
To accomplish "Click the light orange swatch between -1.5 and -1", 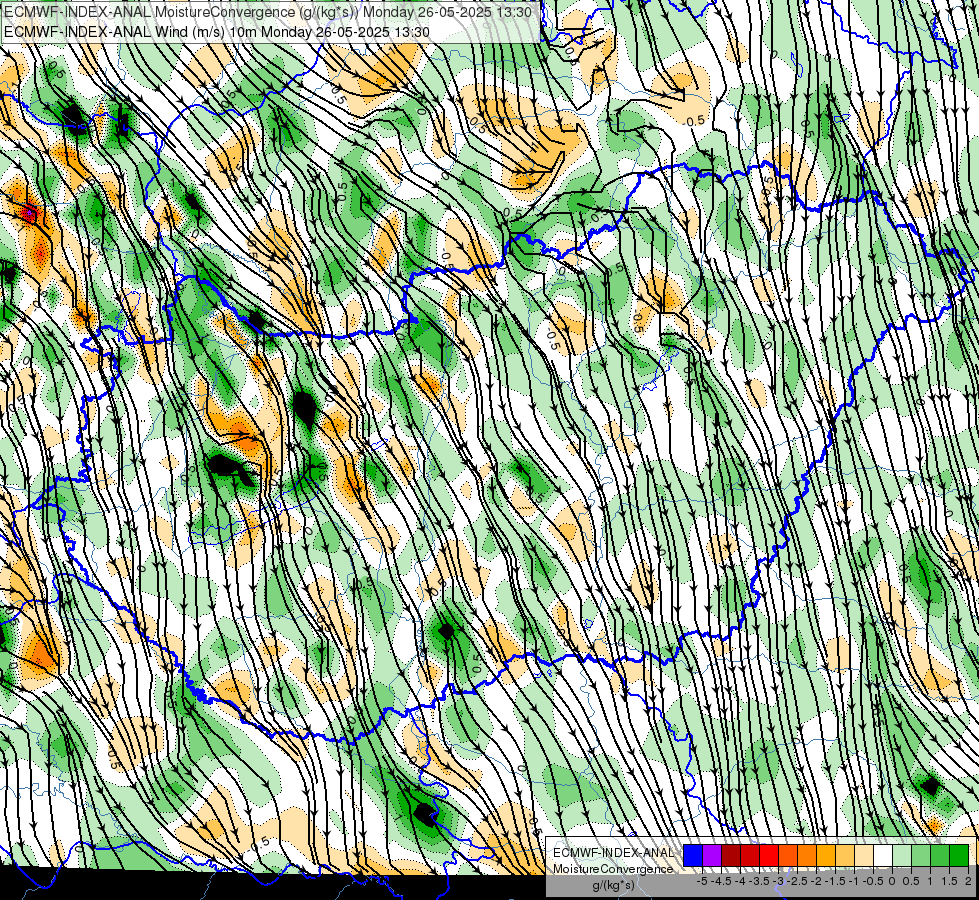I will [x=845, y=855].
